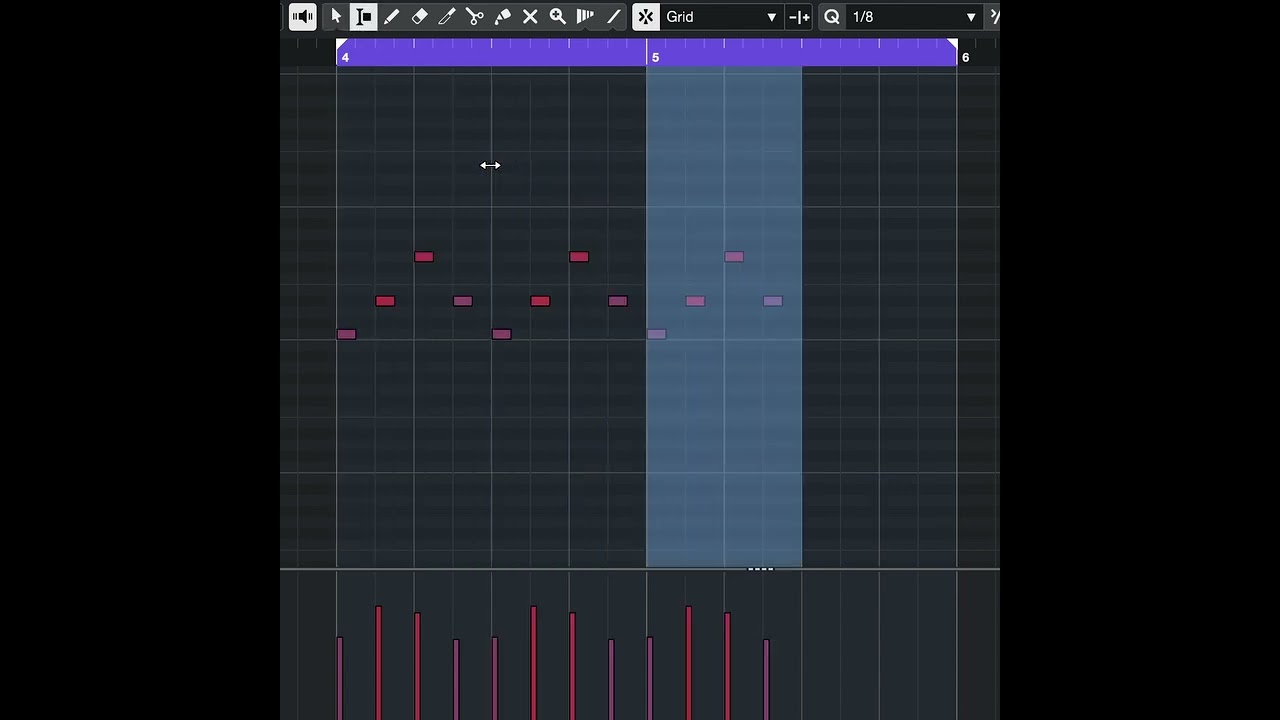This screenshot has height=720, width=1280.
Task: Click the controller lane divider handle
Action: click(760, 569)
